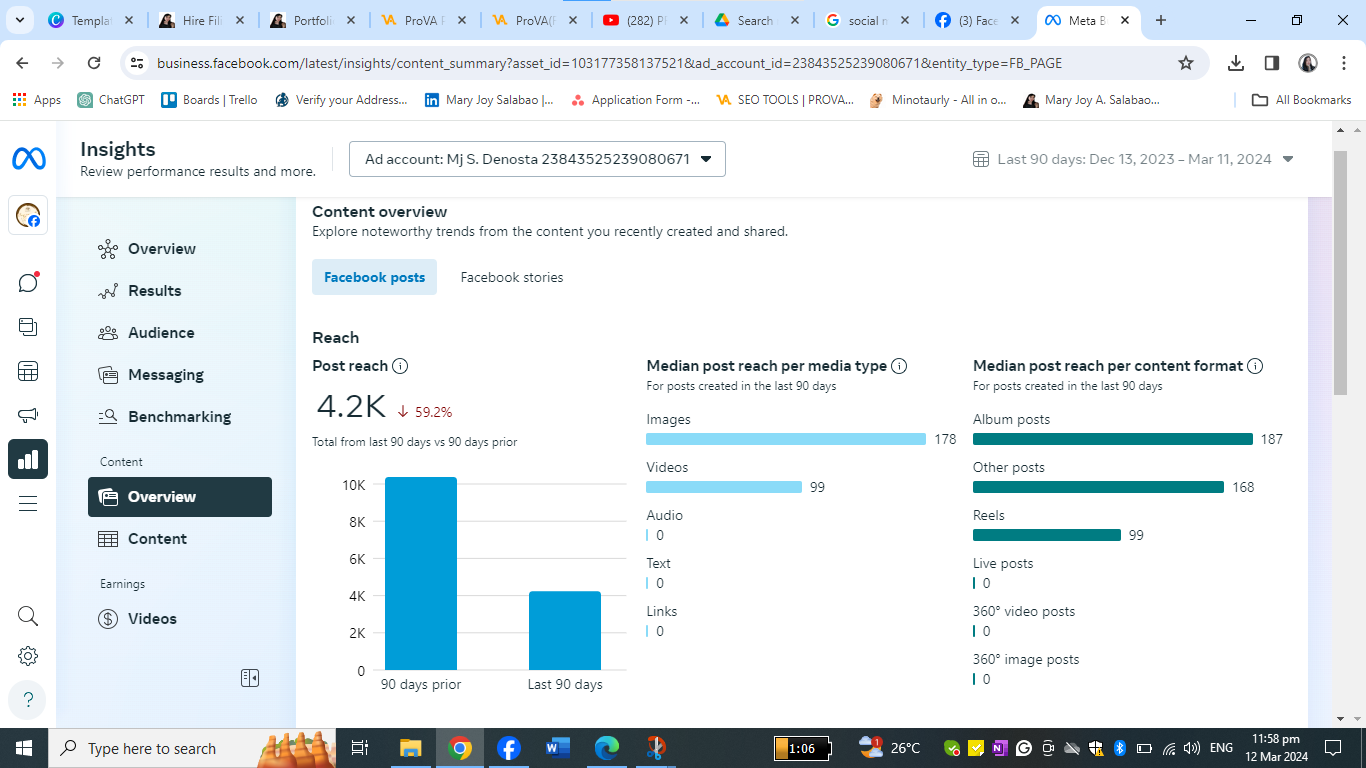
Task: Click info icon beside Median post reach per content format
Action: 1255,366
